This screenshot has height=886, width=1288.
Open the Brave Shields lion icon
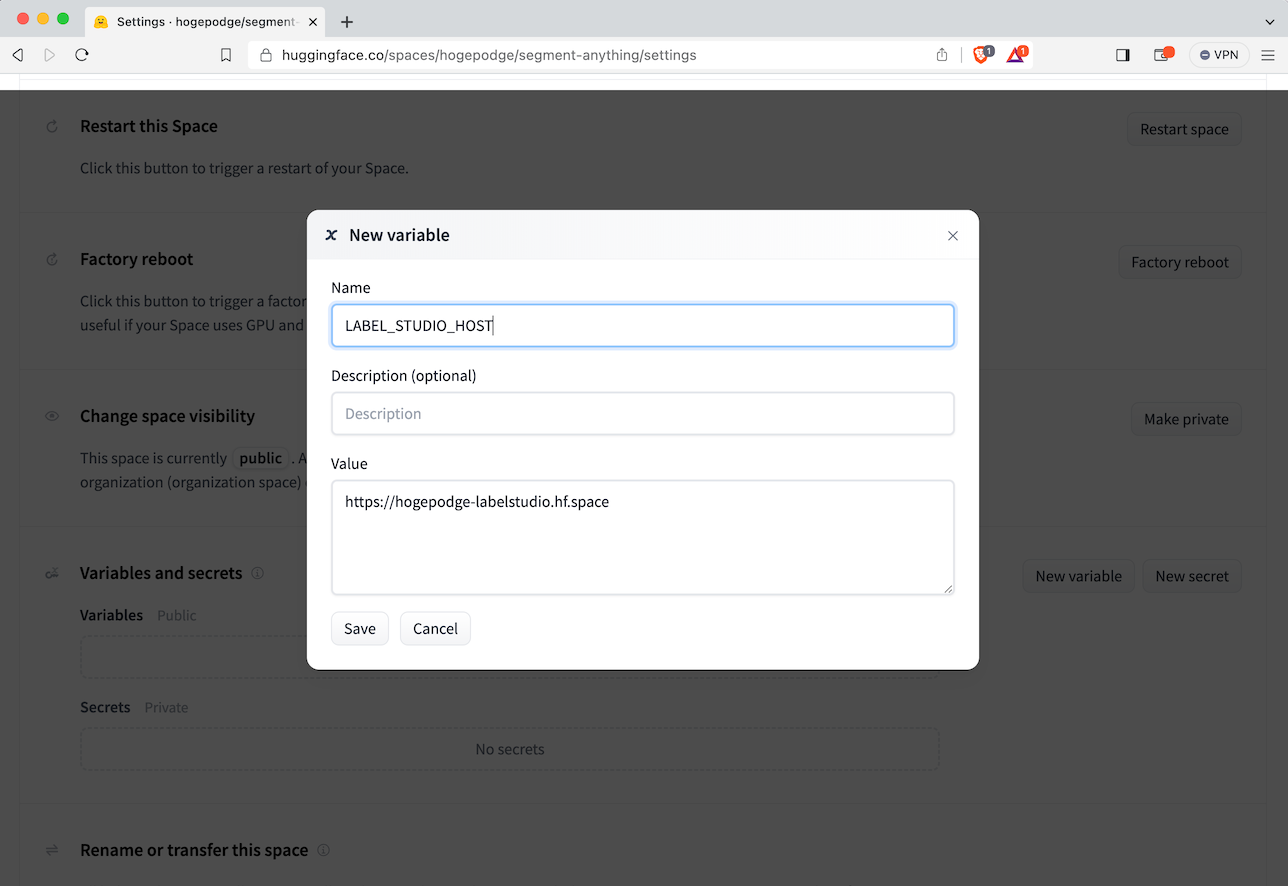[981, 55]
